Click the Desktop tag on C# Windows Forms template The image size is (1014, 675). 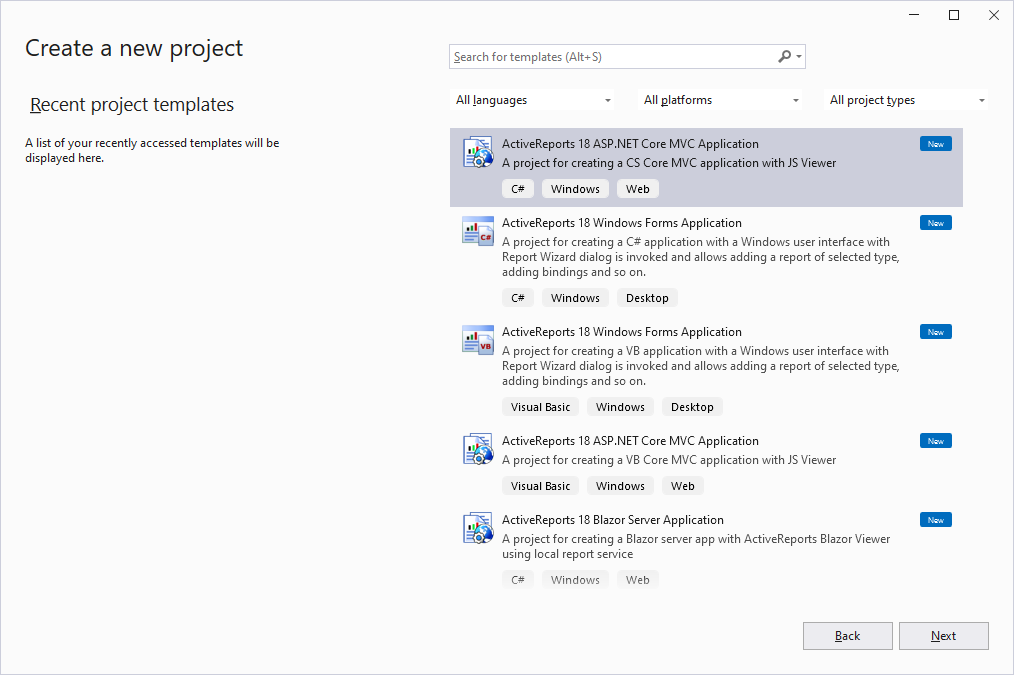point(647,298)
